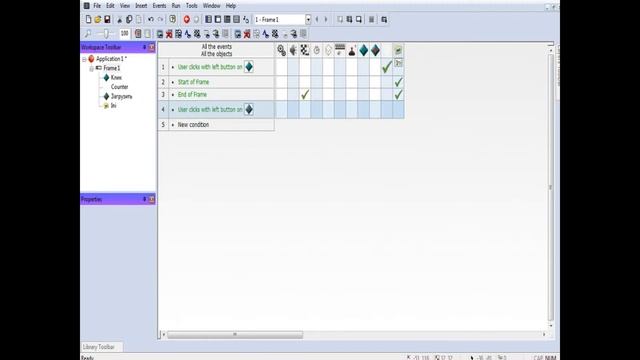Click 'All the events All the objects' header
Screen dimensions: 640x360
(x=216, y=50)
